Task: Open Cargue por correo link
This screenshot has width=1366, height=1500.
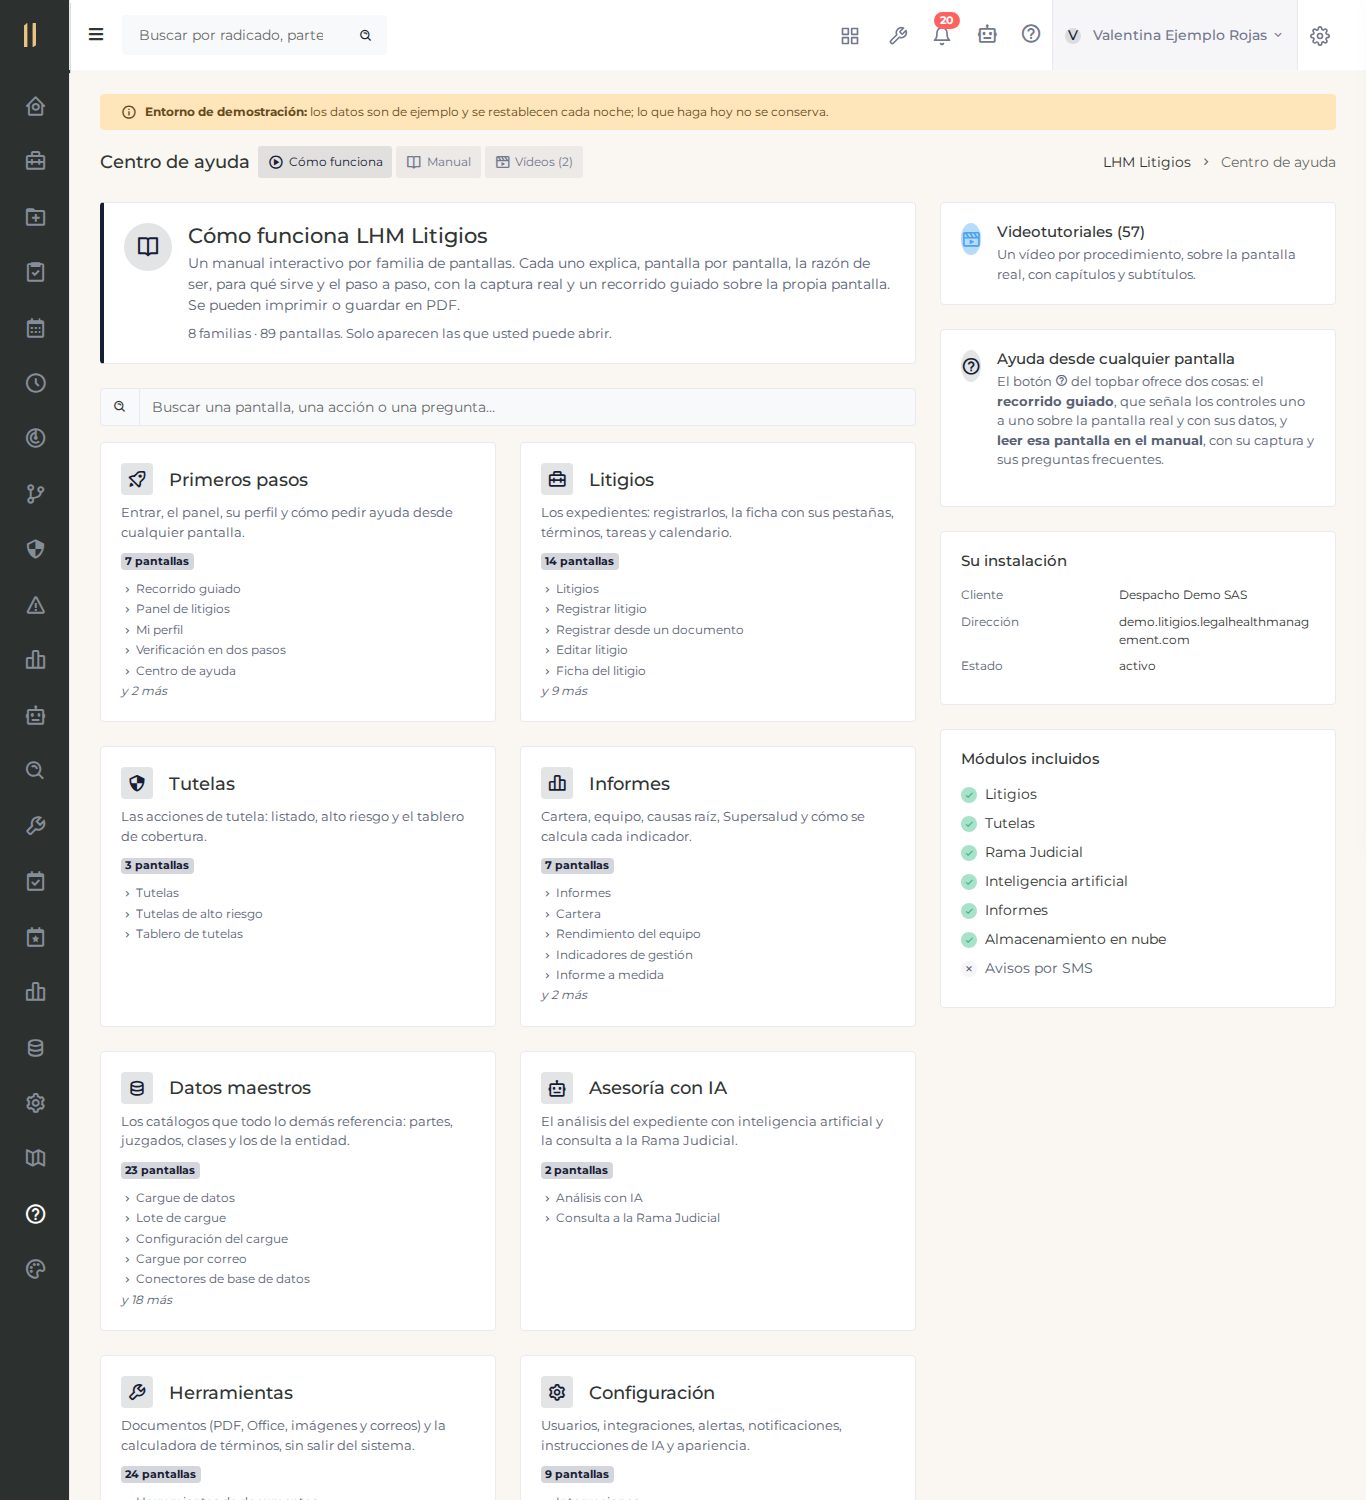Action: pos(191,1259)
